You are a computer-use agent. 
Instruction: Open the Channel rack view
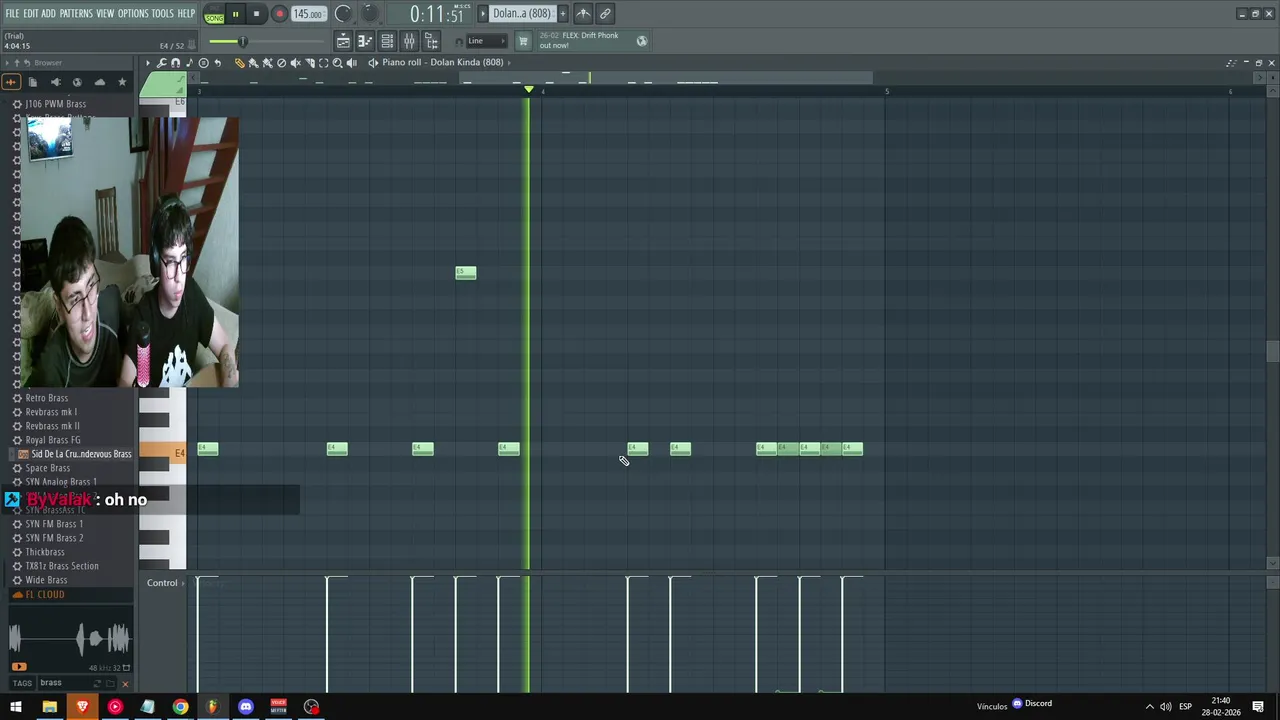click(x=387, y=41)
